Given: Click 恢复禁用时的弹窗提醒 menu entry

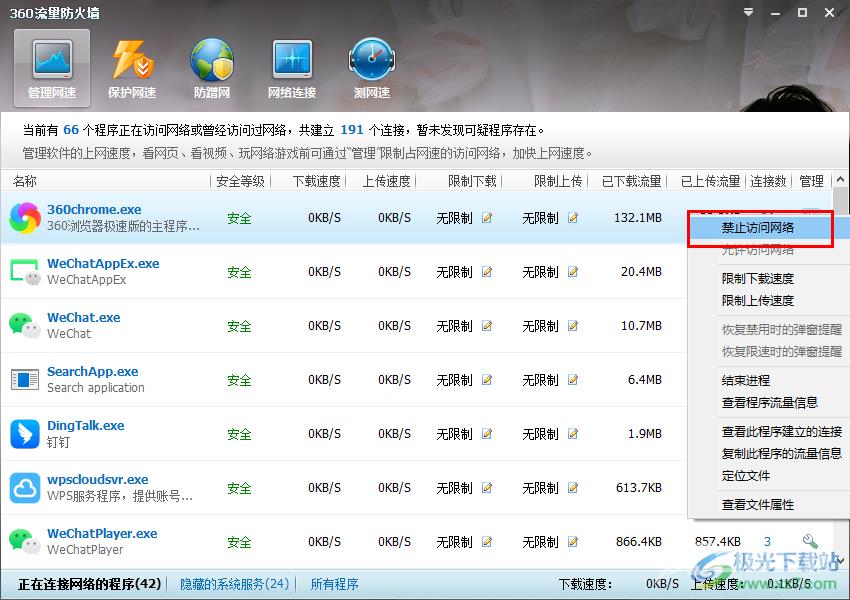Looking at the screenshot, I should (x=782, y=330).
